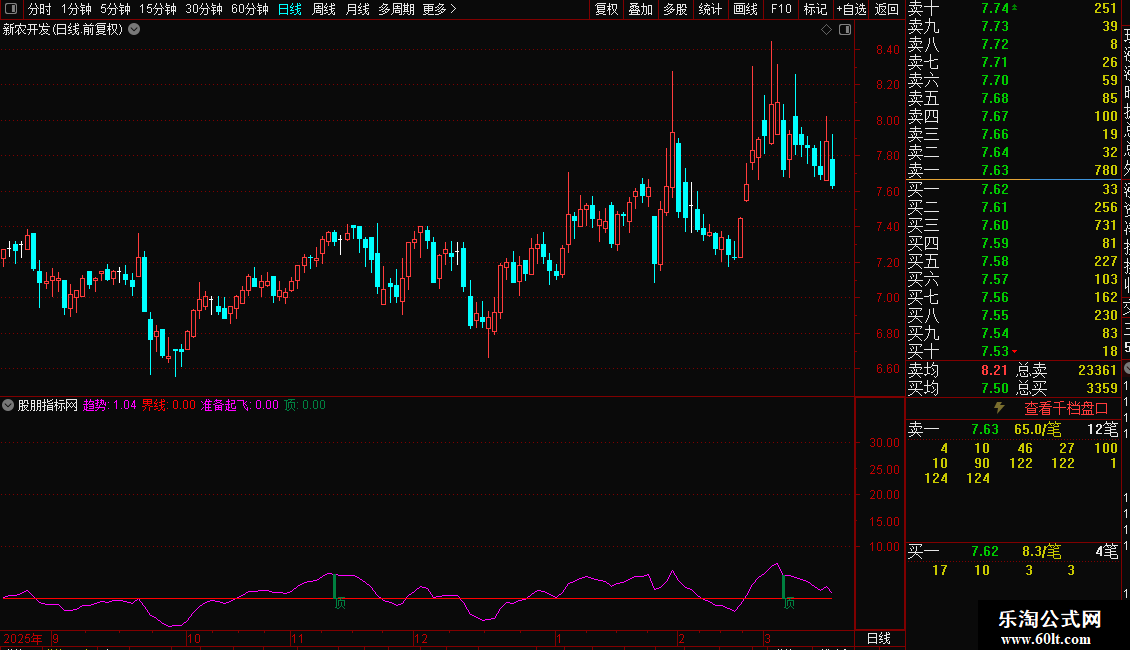Screen dimensions: 1130x650
Task: Select the 界线: 0.00 indicator value
Action: click(169, 405)
